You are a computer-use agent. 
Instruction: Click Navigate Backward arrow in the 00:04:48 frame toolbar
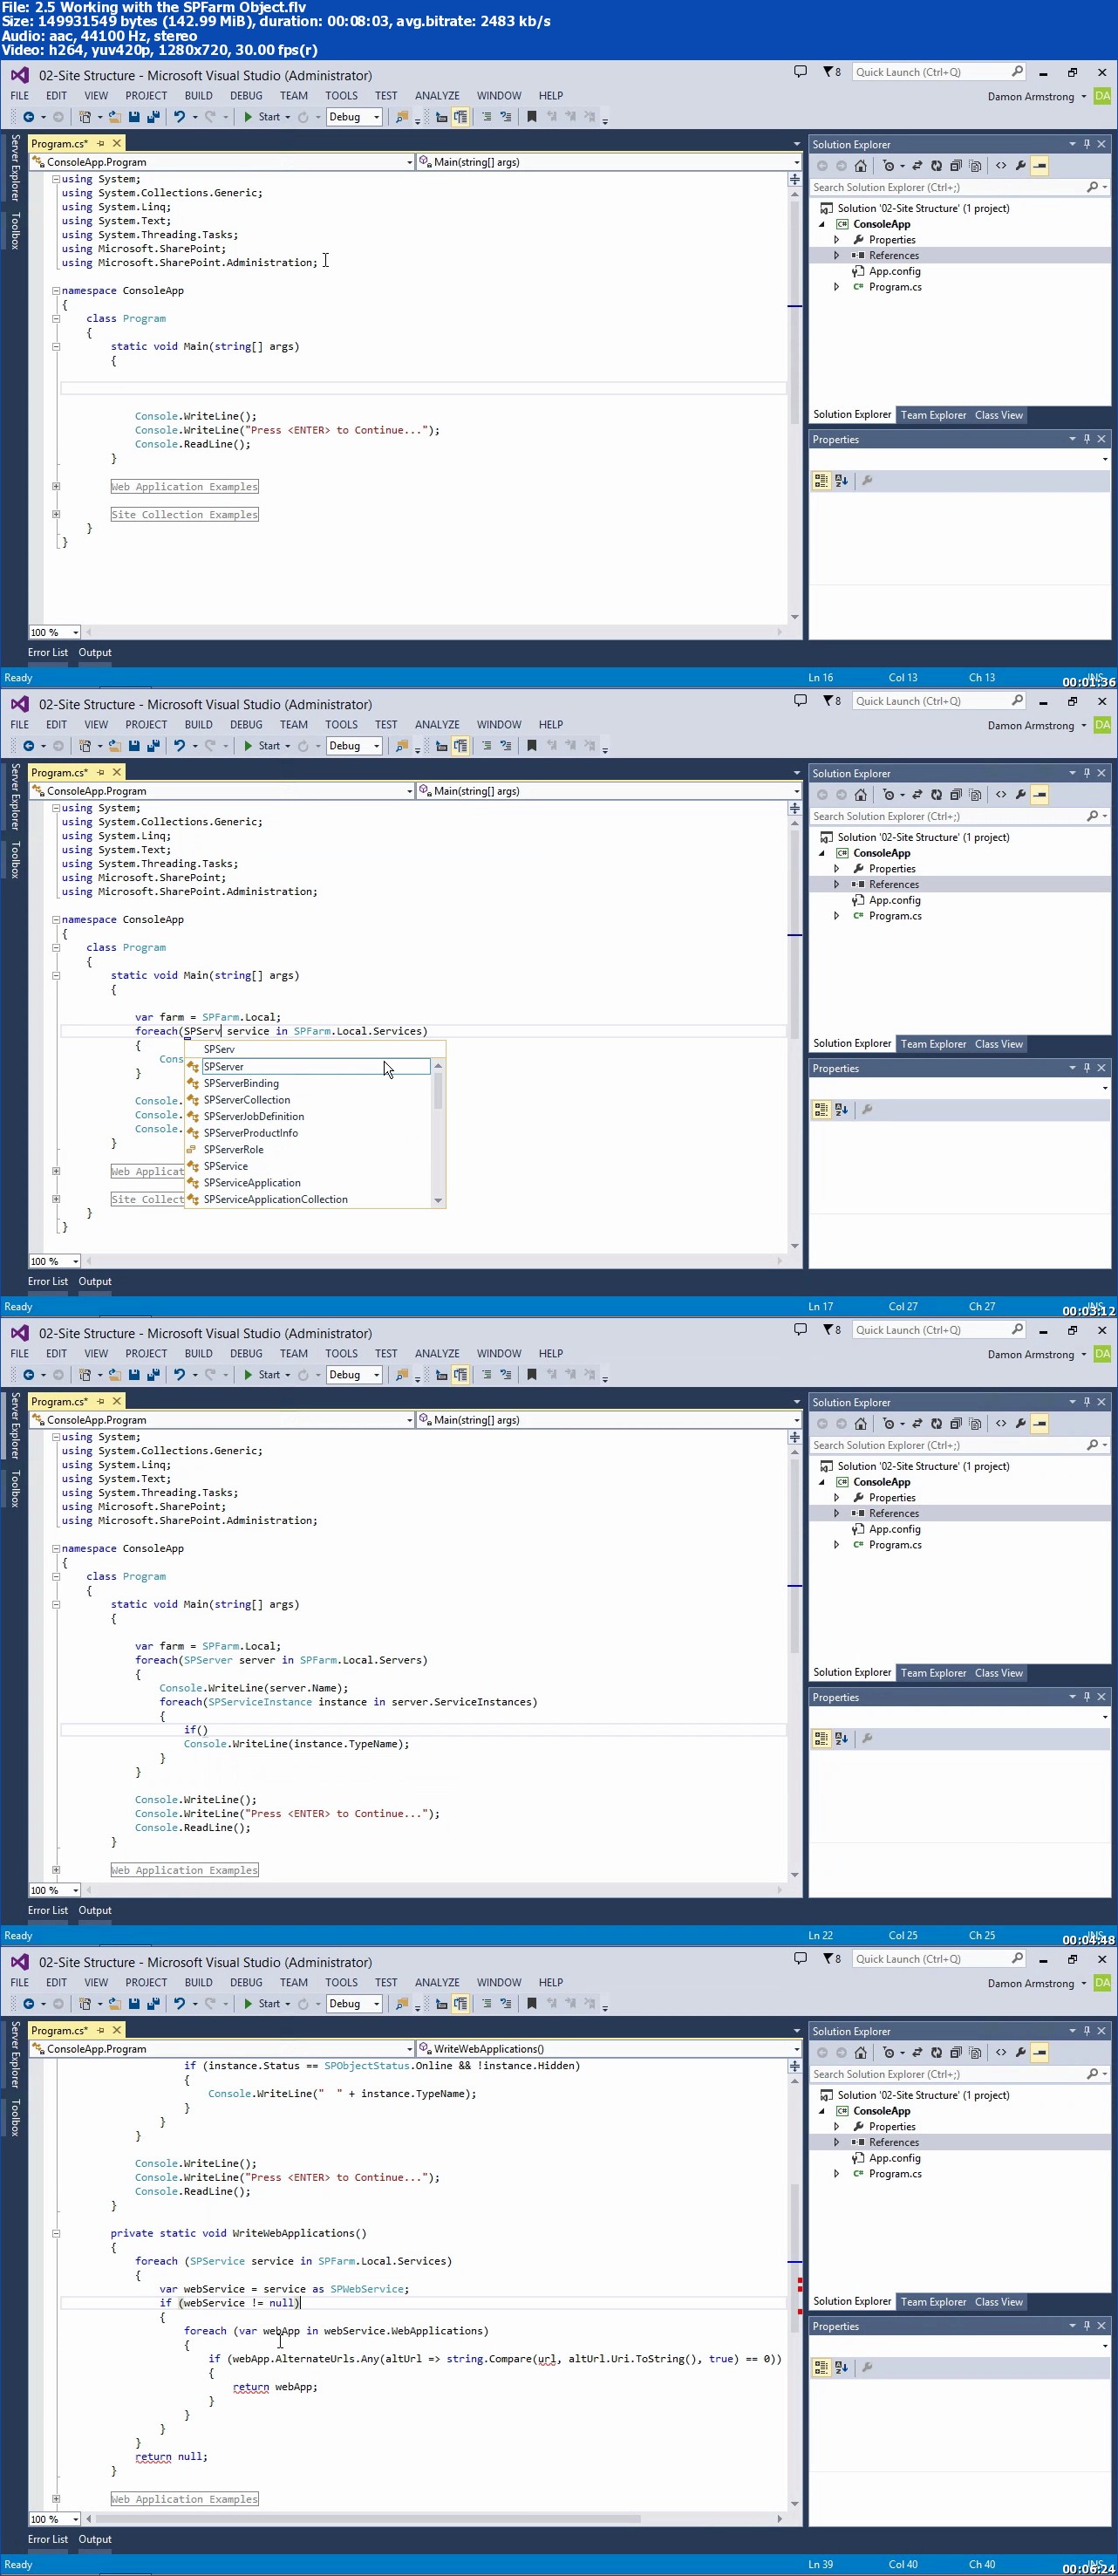pos(28,1375)
